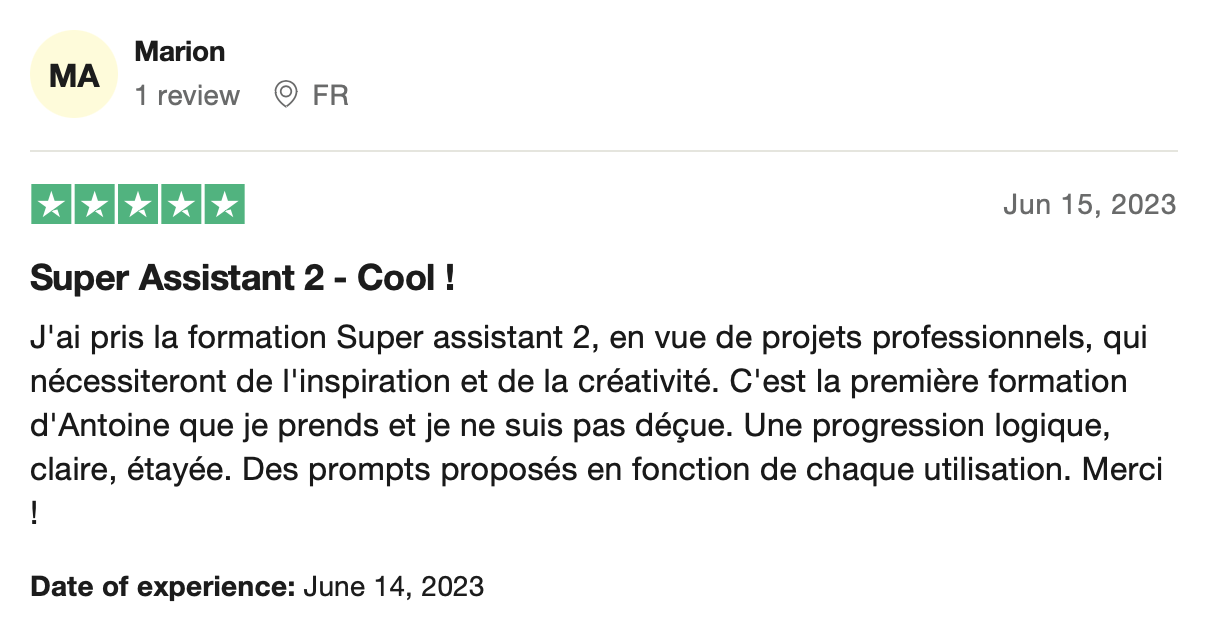This screenshot has width=1212, height=632.
Task: Select the third green rating star
Action: click(138, 205)
